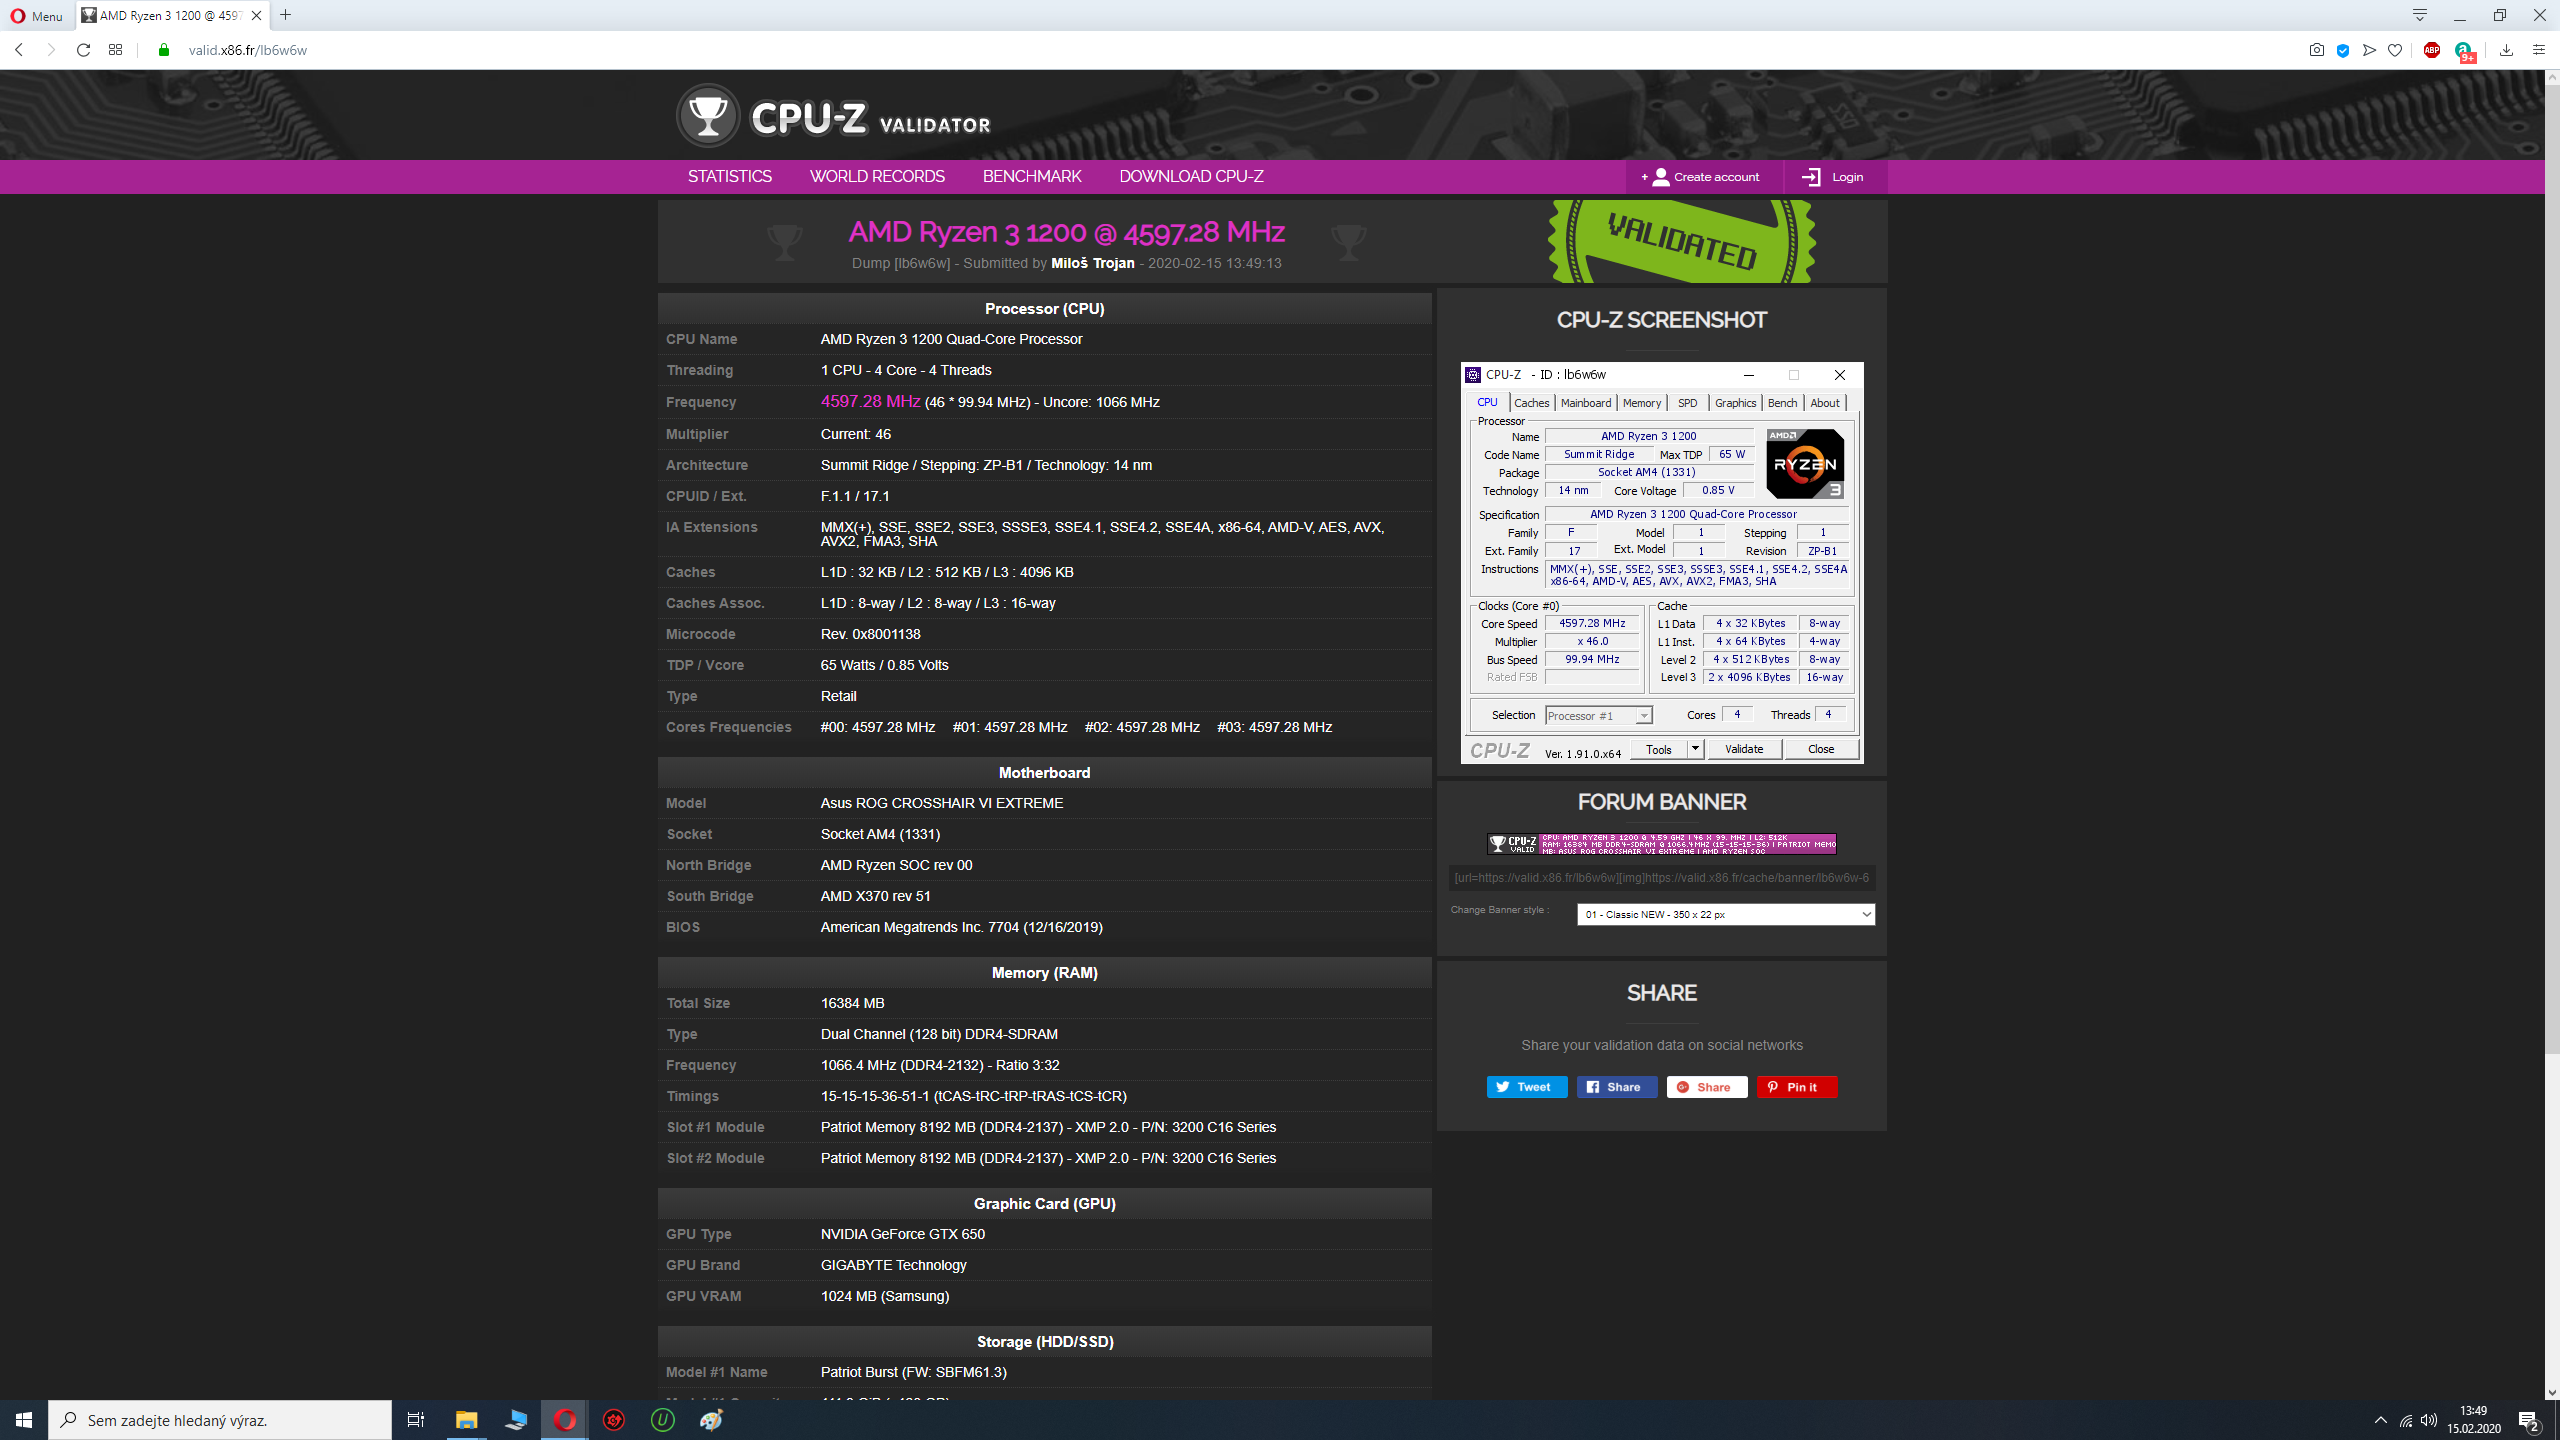
Task: Open Opera easy setup panel
Action: tap(2539, 50)
